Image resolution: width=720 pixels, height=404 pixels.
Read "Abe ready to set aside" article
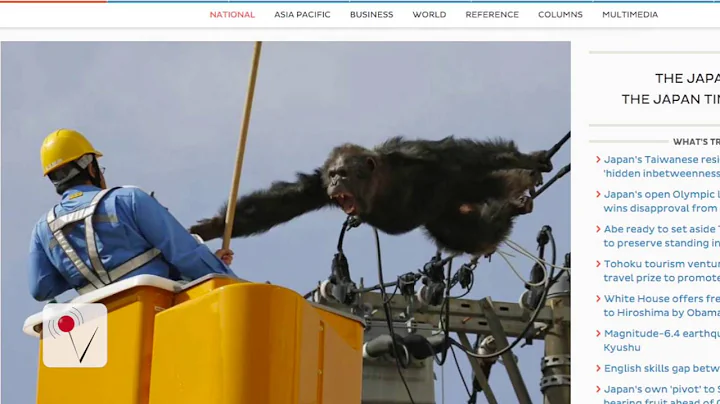(x=662, y=236)
